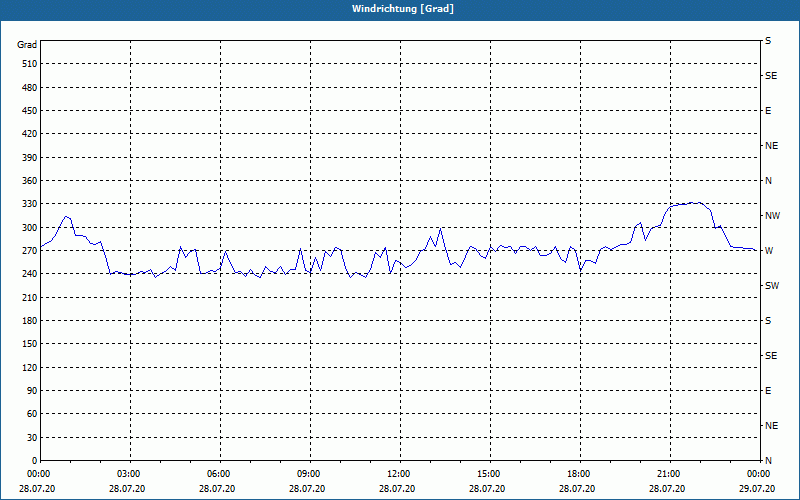
Task: Select the 150 y-axis value
Action: pos(30,344)
